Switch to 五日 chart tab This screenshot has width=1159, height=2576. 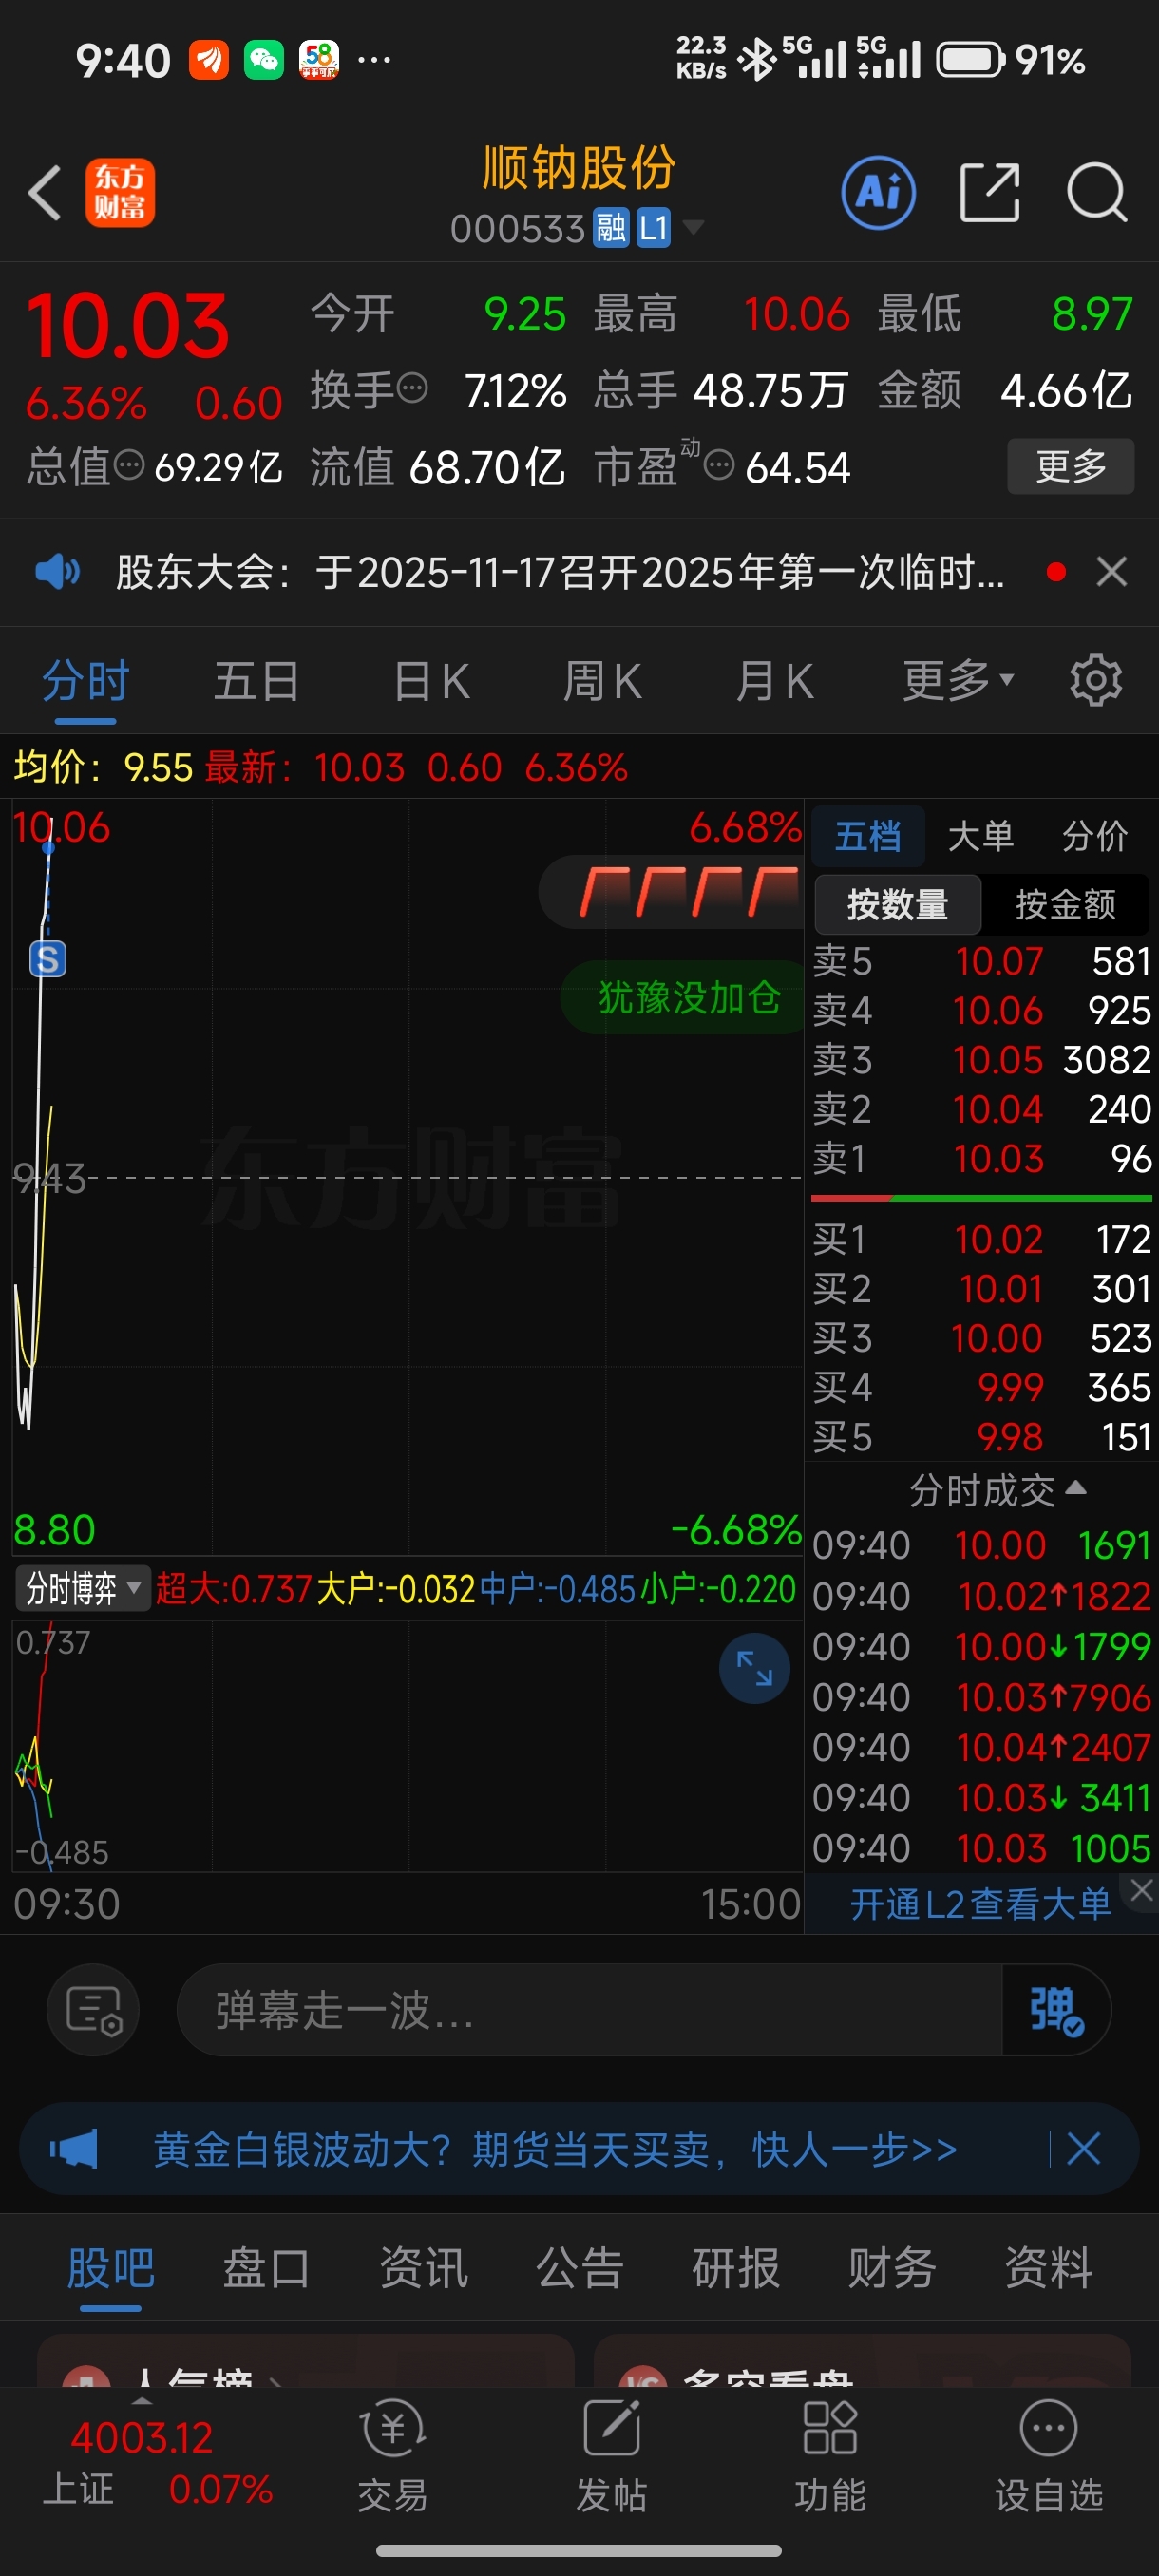pos(256,682)
